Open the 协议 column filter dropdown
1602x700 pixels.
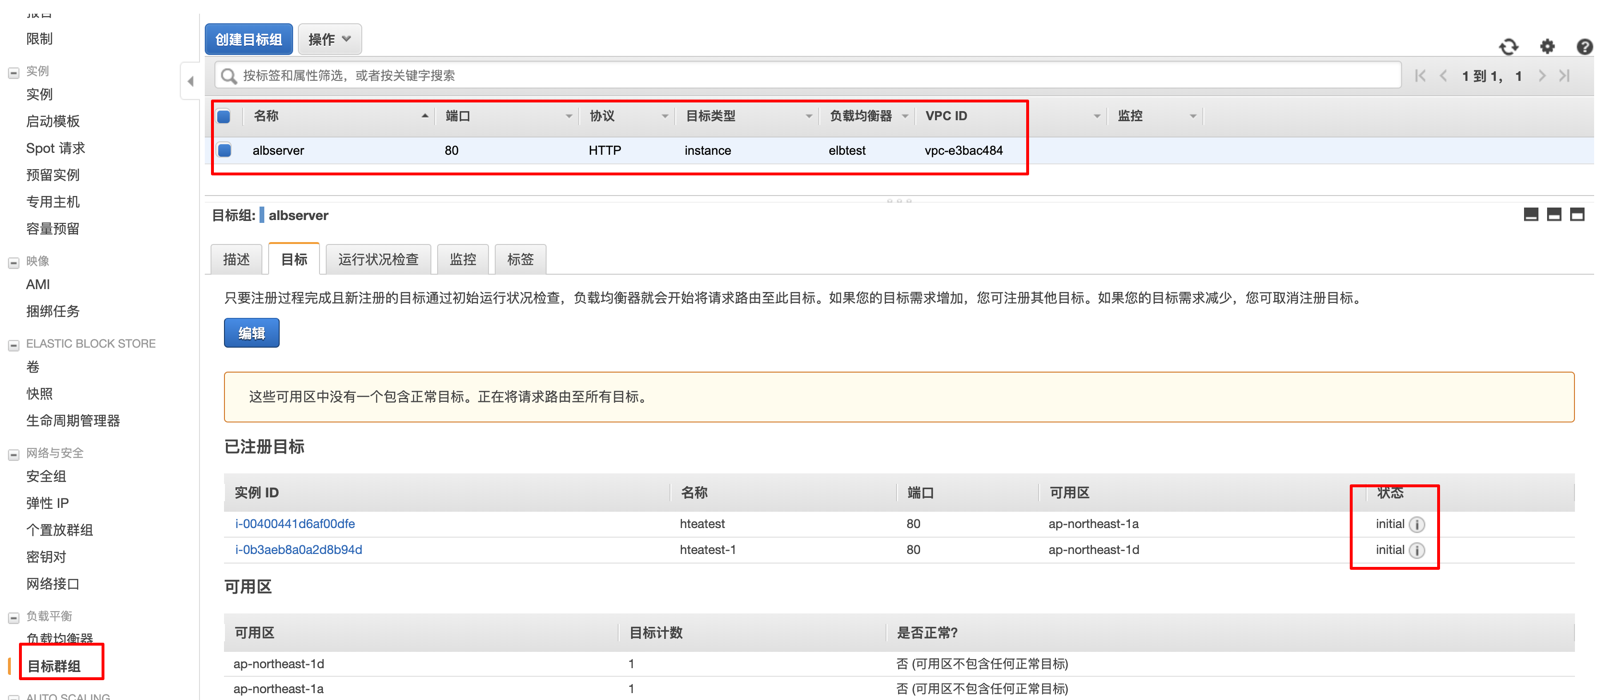point(664,117)
